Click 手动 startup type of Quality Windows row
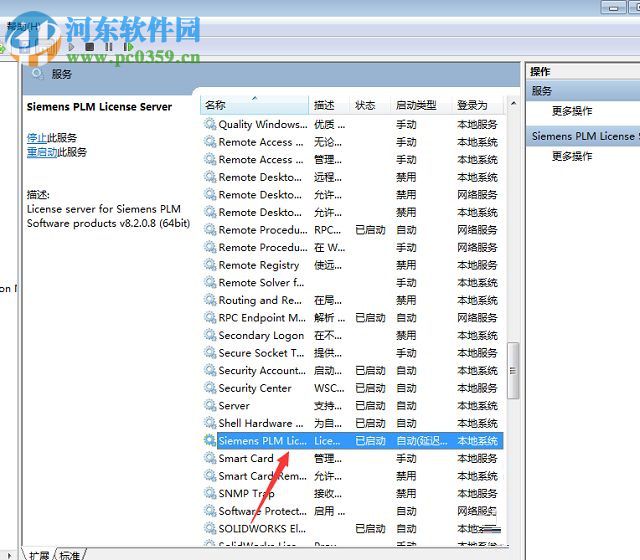The image size is (640, 560). [406, 124]
